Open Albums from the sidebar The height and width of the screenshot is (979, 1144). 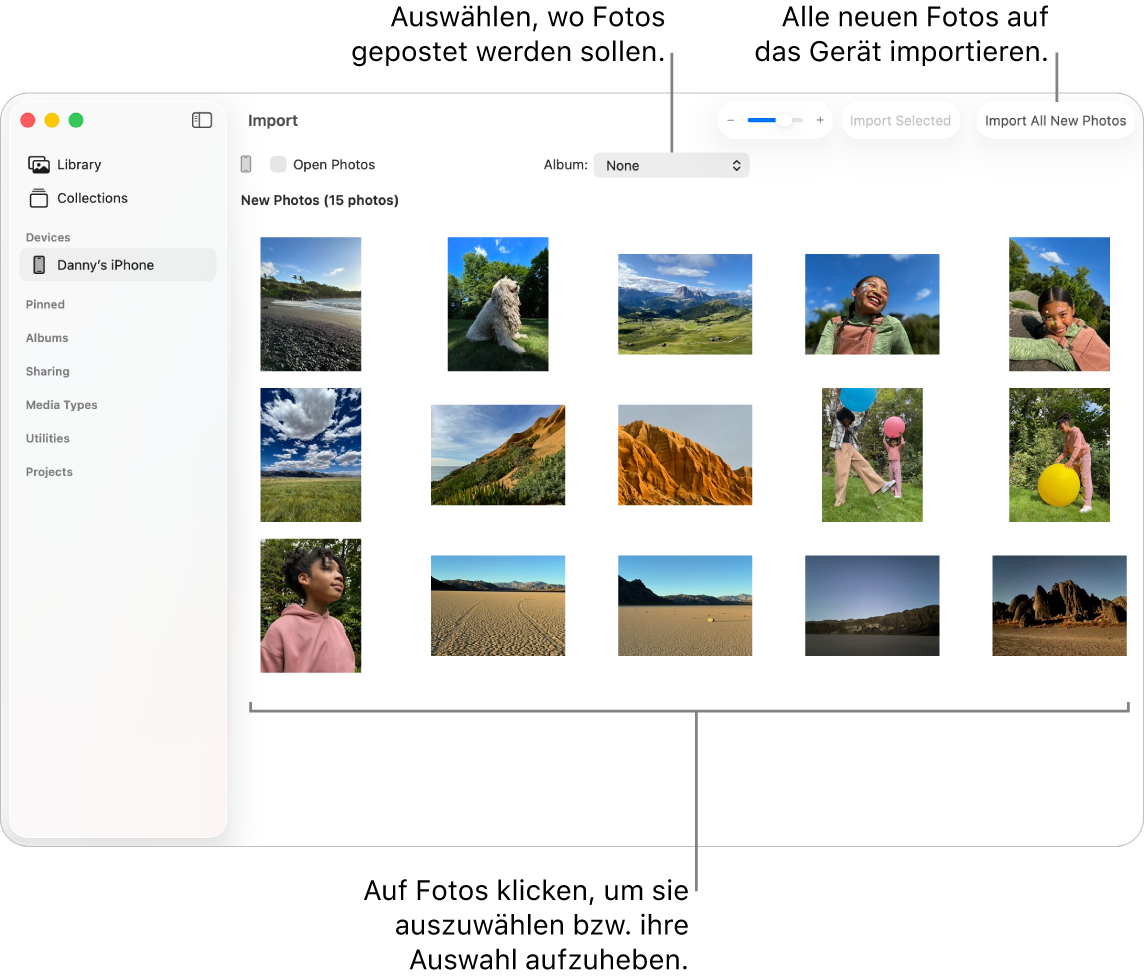(x=47, y=338)
